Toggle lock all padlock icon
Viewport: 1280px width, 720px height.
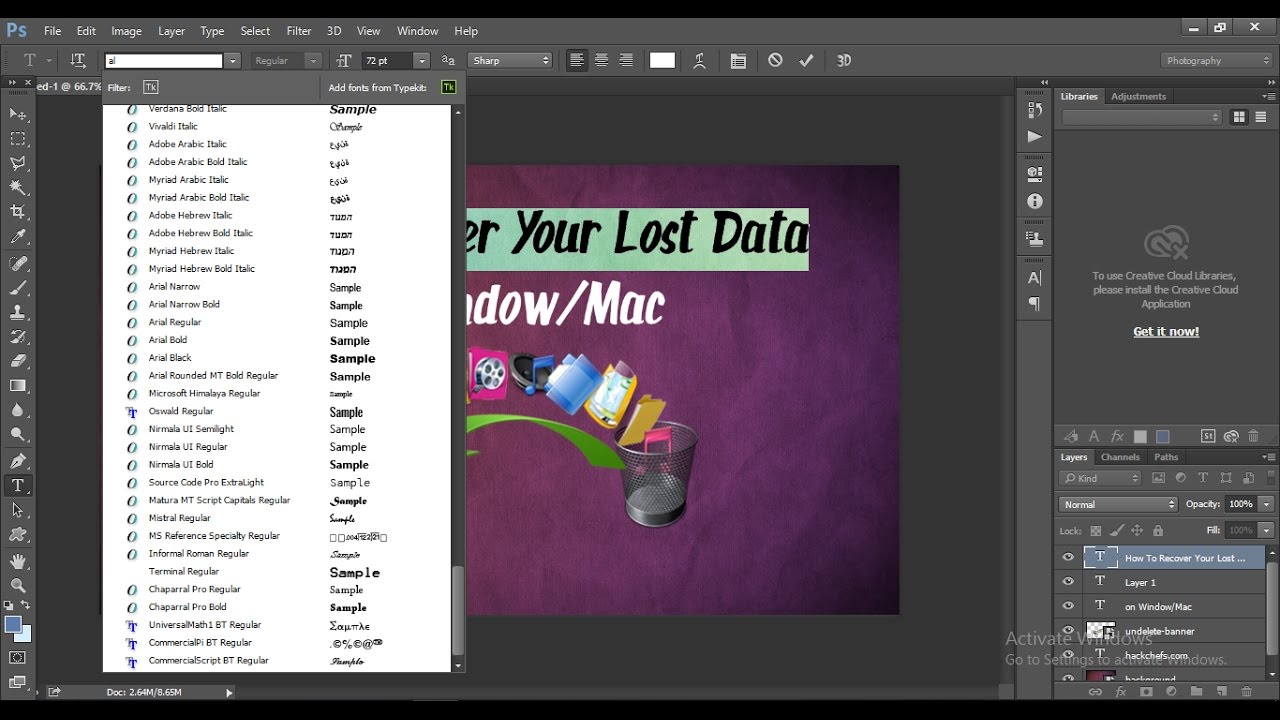point(1158,531)
